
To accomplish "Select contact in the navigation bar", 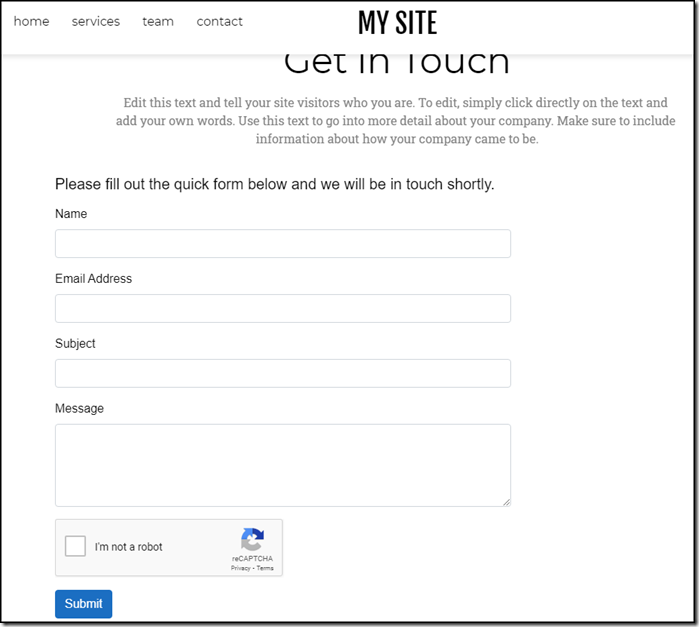I will click(219, 21).
